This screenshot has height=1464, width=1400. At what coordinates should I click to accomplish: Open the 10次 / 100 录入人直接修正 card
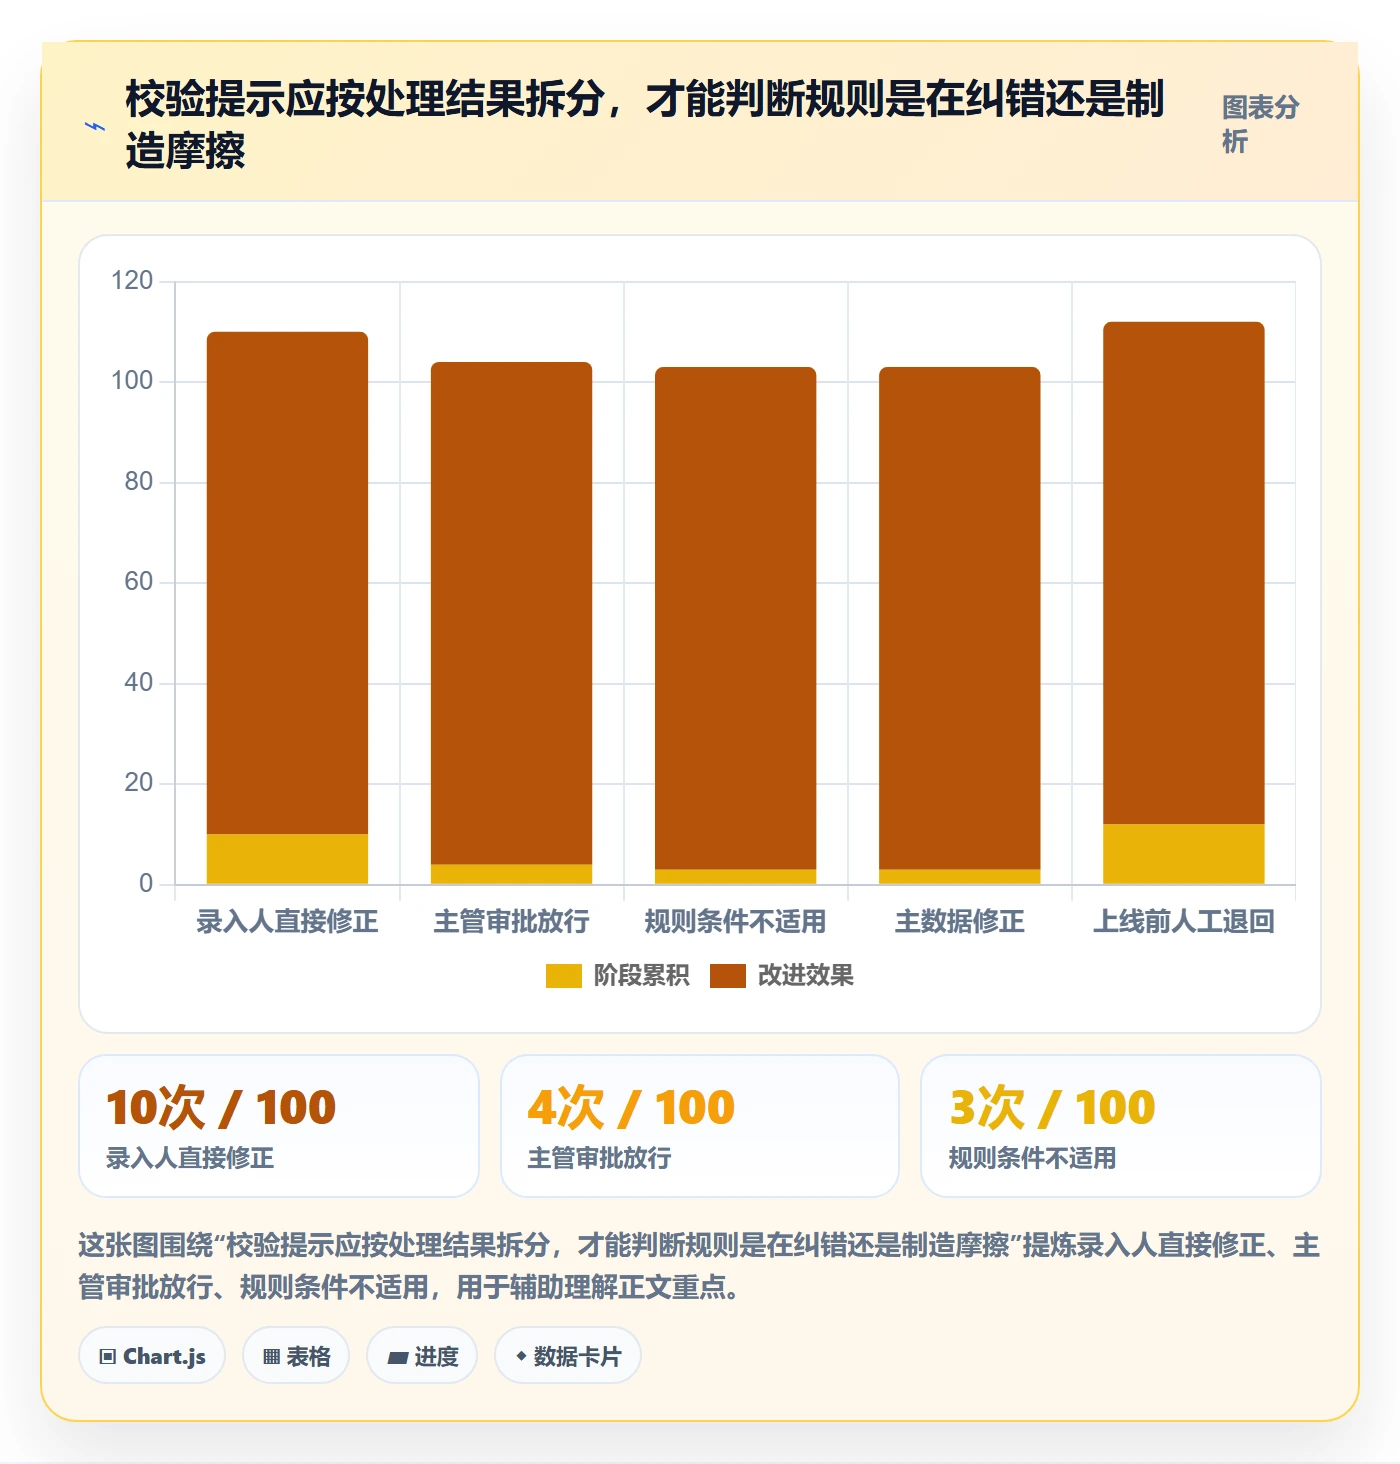[x=279, y=1126]
